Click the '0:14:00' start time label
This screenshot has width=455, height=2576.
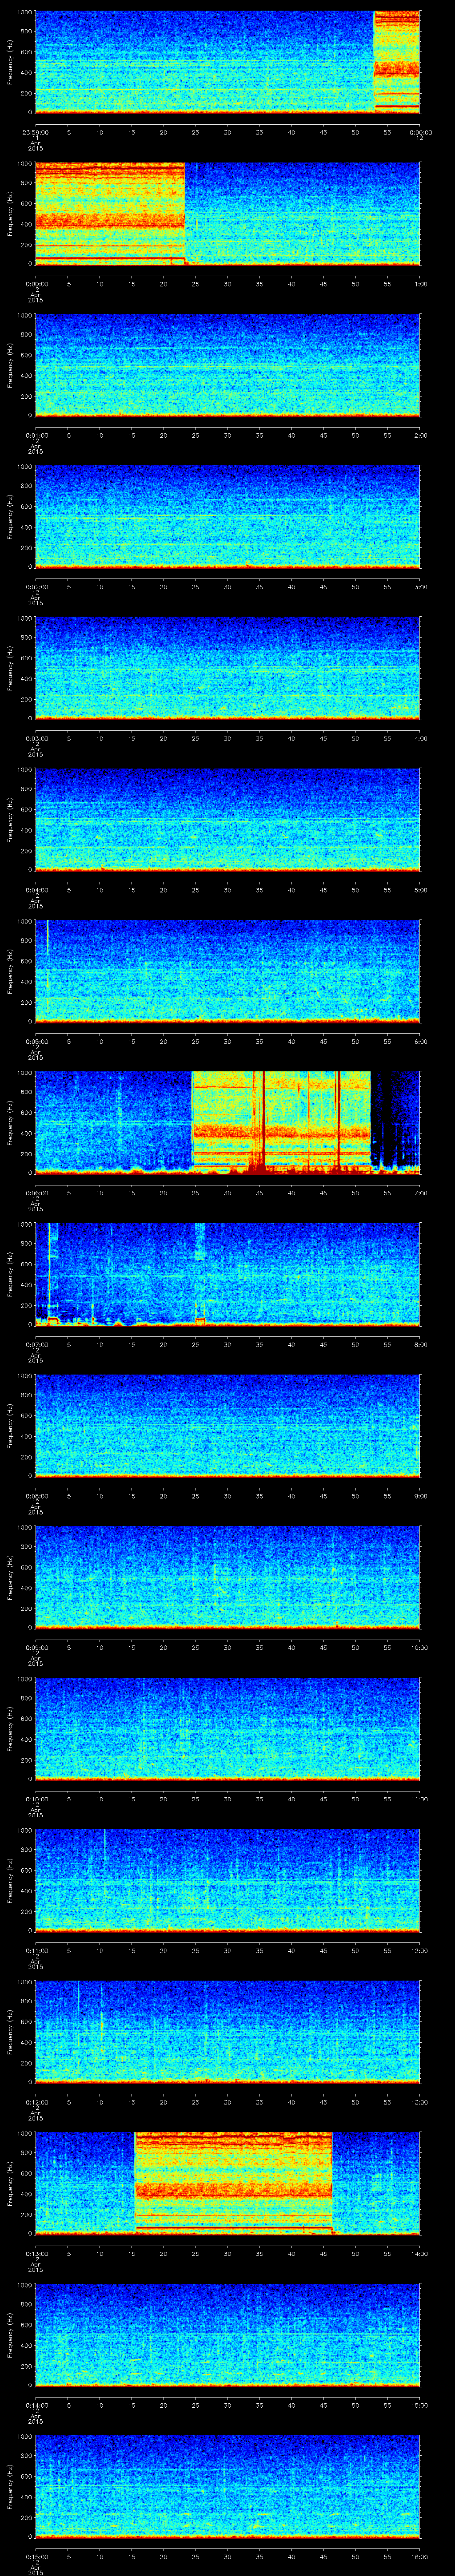pyautogui.click(x=36, y=2404)
